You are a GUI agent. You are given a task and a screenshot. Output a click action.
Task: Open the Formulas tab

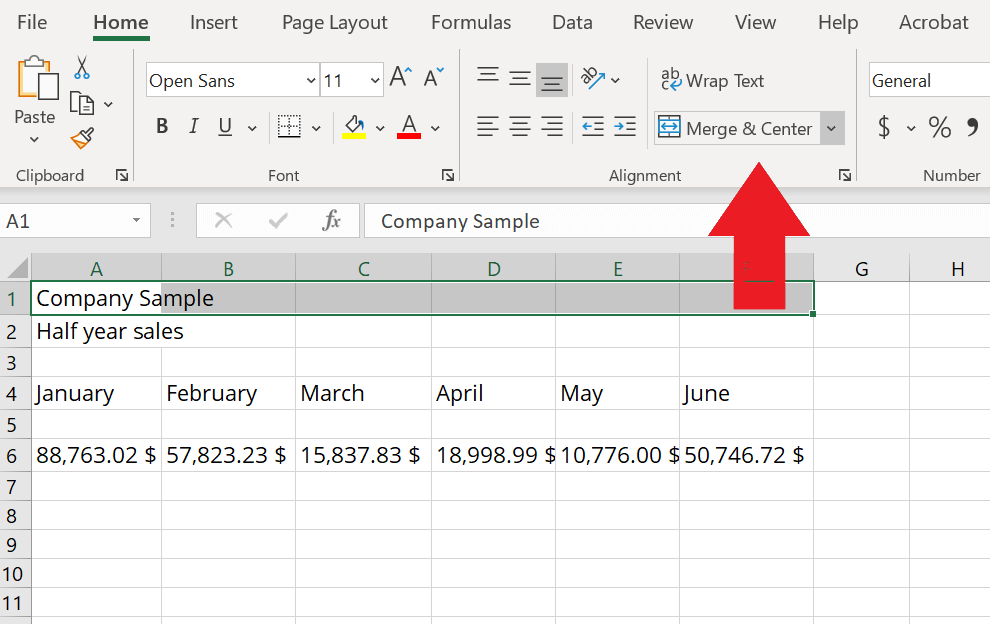471,22
